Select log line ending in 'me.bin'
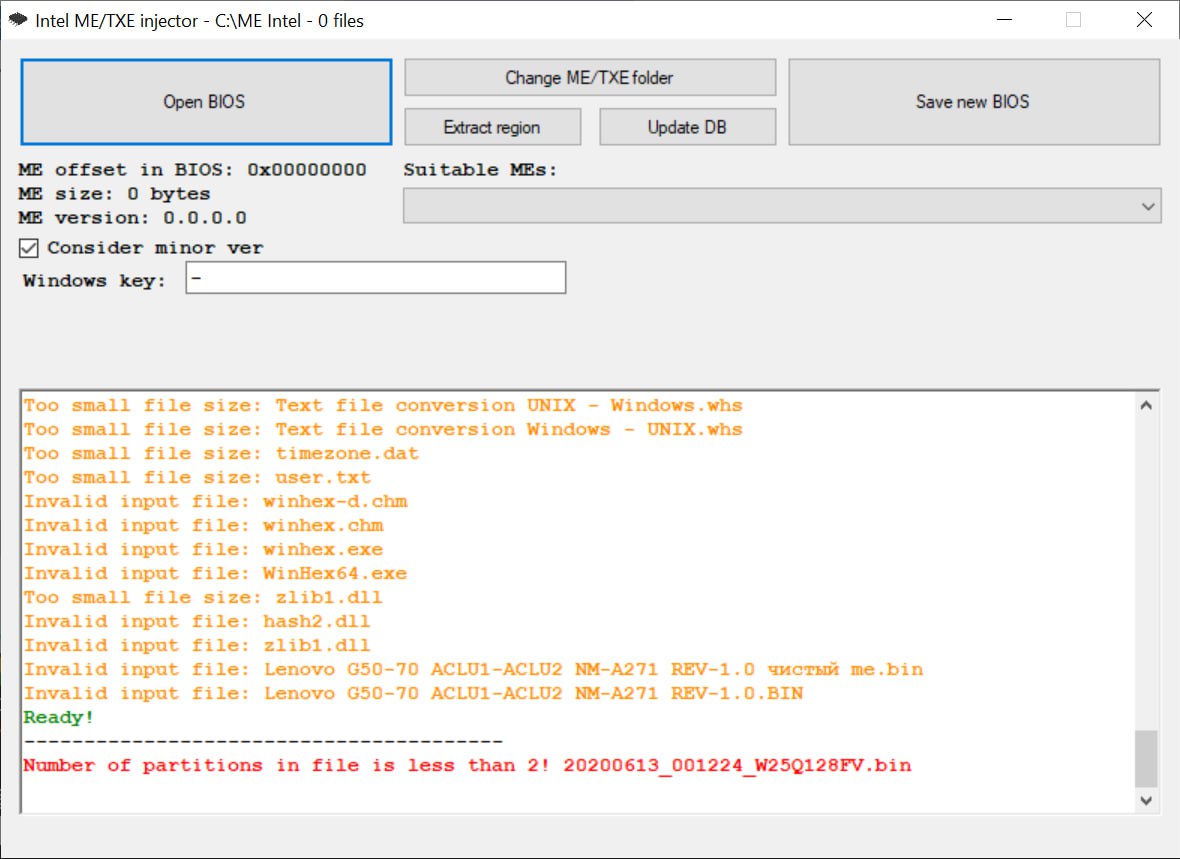Image resolution: width=1180 pixels, height=859 pixels. pyautogui.click(x=473, y=670)
